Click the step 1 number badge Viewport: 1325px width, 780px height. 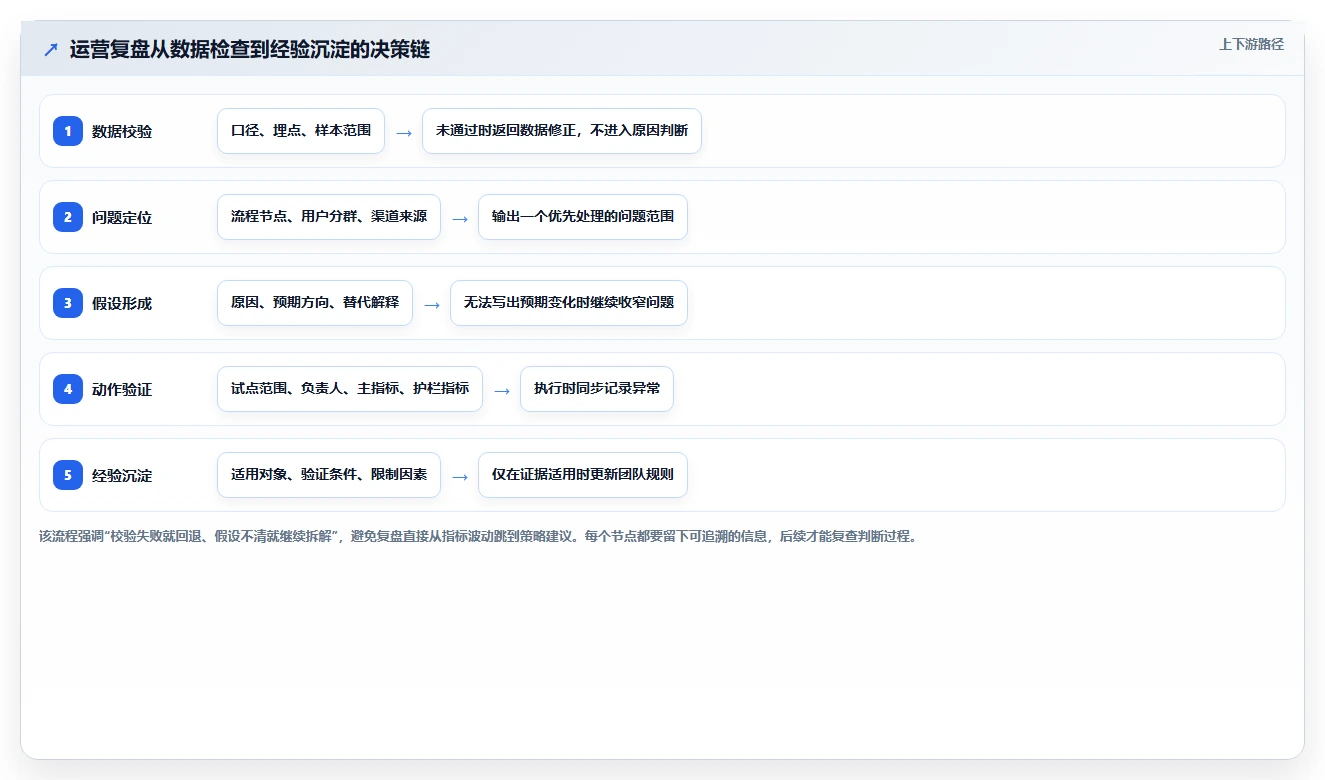coord(68,131)
